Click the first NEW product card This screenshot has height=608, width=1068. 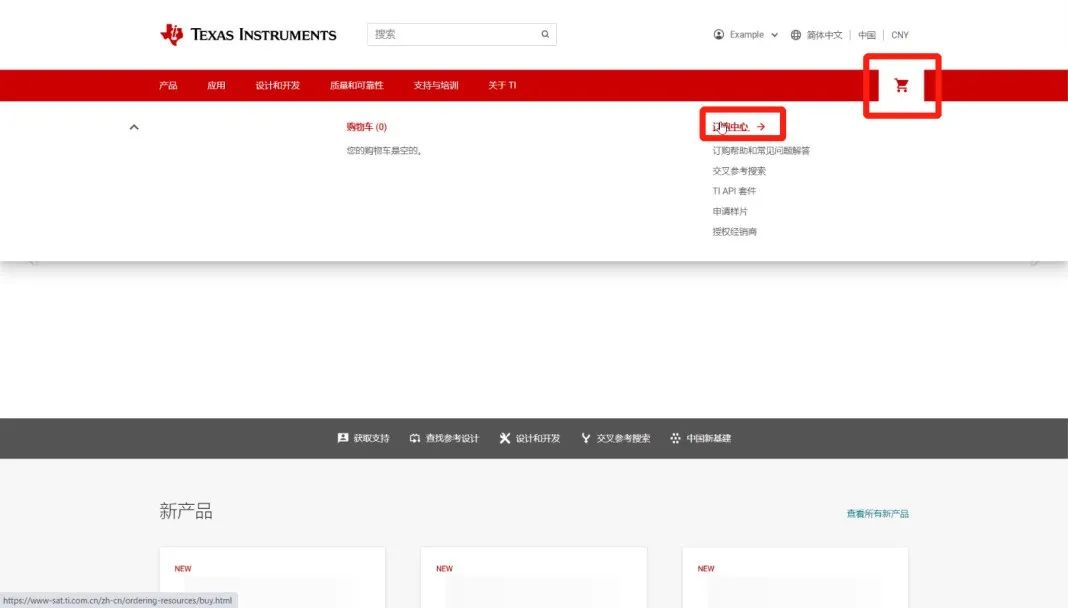pyautogui.click(x=271, y=580)
